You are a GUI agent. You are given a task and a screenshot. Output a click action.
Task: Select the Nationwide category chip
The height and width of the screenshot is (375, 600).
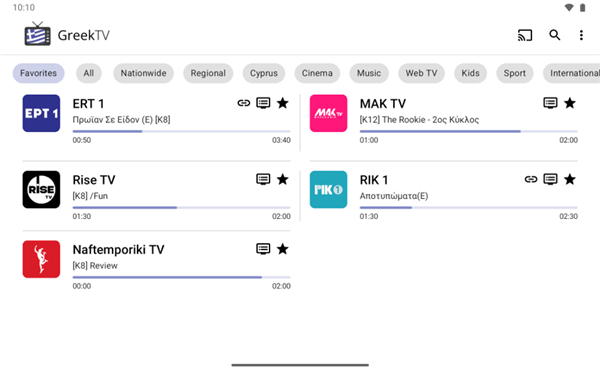(x=143, y=73)
